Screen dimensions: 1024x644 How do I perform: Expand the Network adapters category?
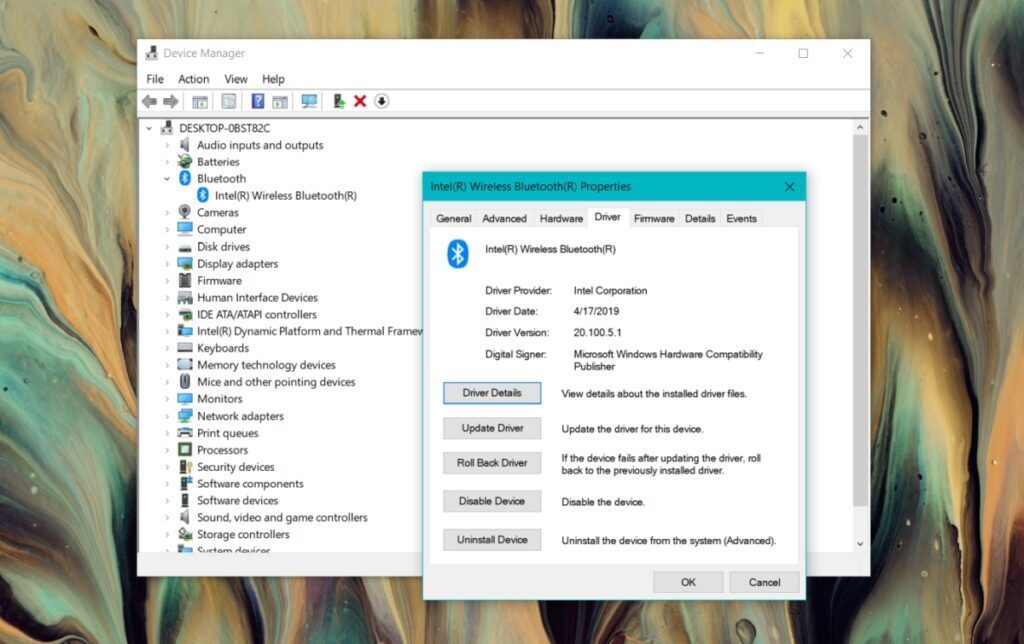(x=167, y=415)
